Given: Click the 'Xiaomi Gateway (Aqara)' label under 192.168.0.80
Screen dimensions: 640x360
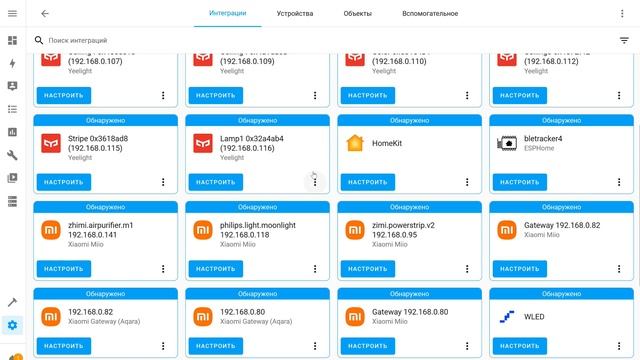Looking at the screenshot, I should [256, 322].
